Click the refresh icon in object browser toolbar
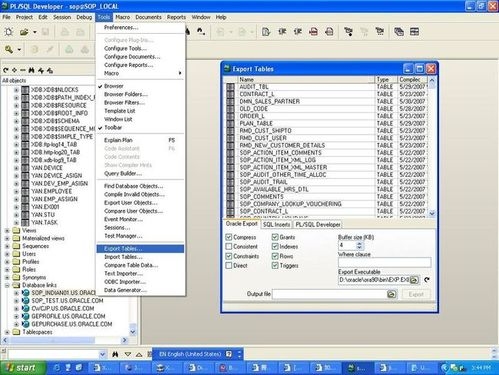Viewport: 499px width, 375px height. coord(6,70)
